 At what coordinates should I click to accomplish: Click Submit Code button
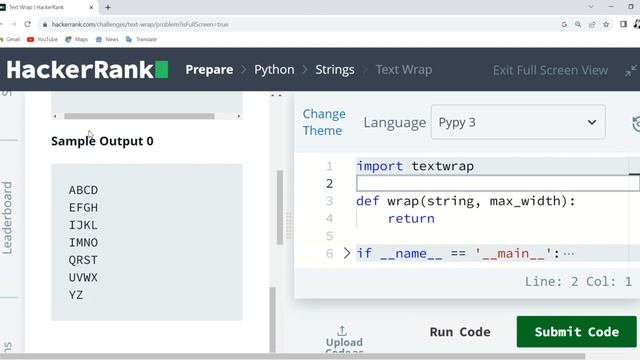[x=577, y=331]
